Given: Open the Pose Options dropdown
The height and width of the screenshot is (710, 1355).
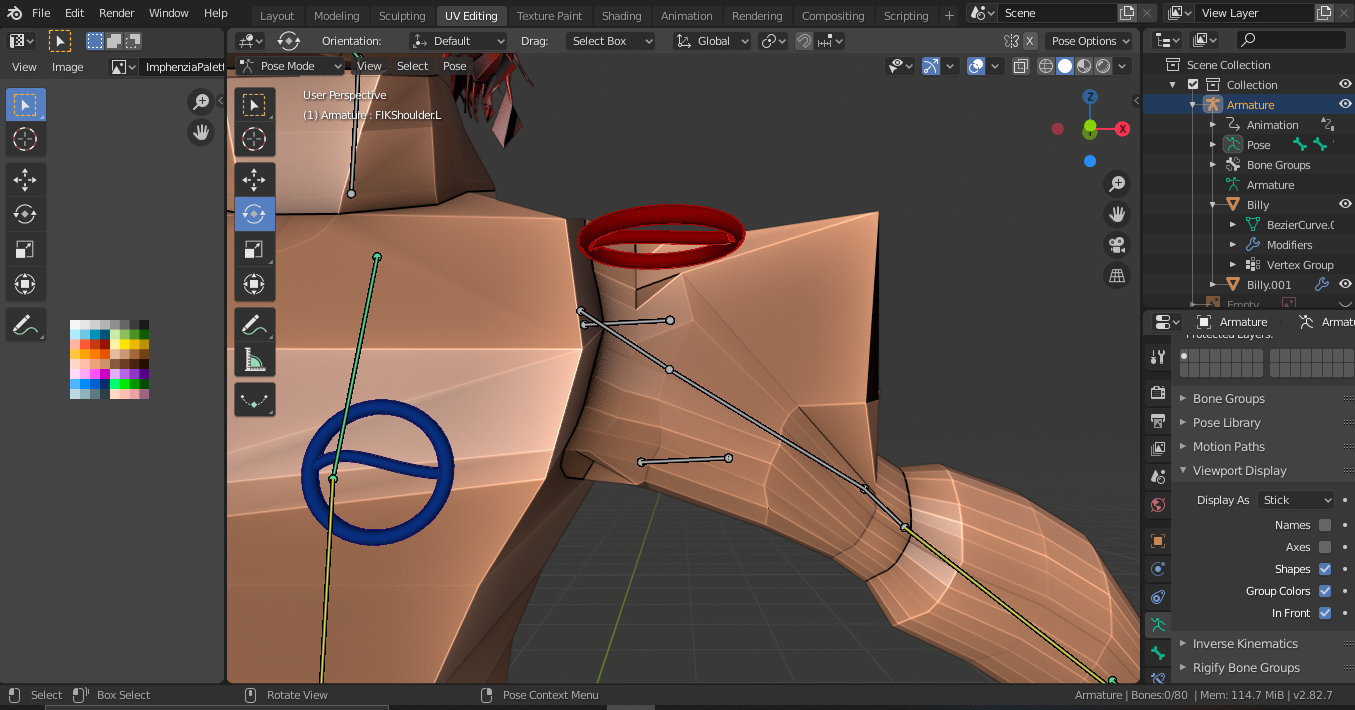Looking at the screenshot, I should point(1090,41).
